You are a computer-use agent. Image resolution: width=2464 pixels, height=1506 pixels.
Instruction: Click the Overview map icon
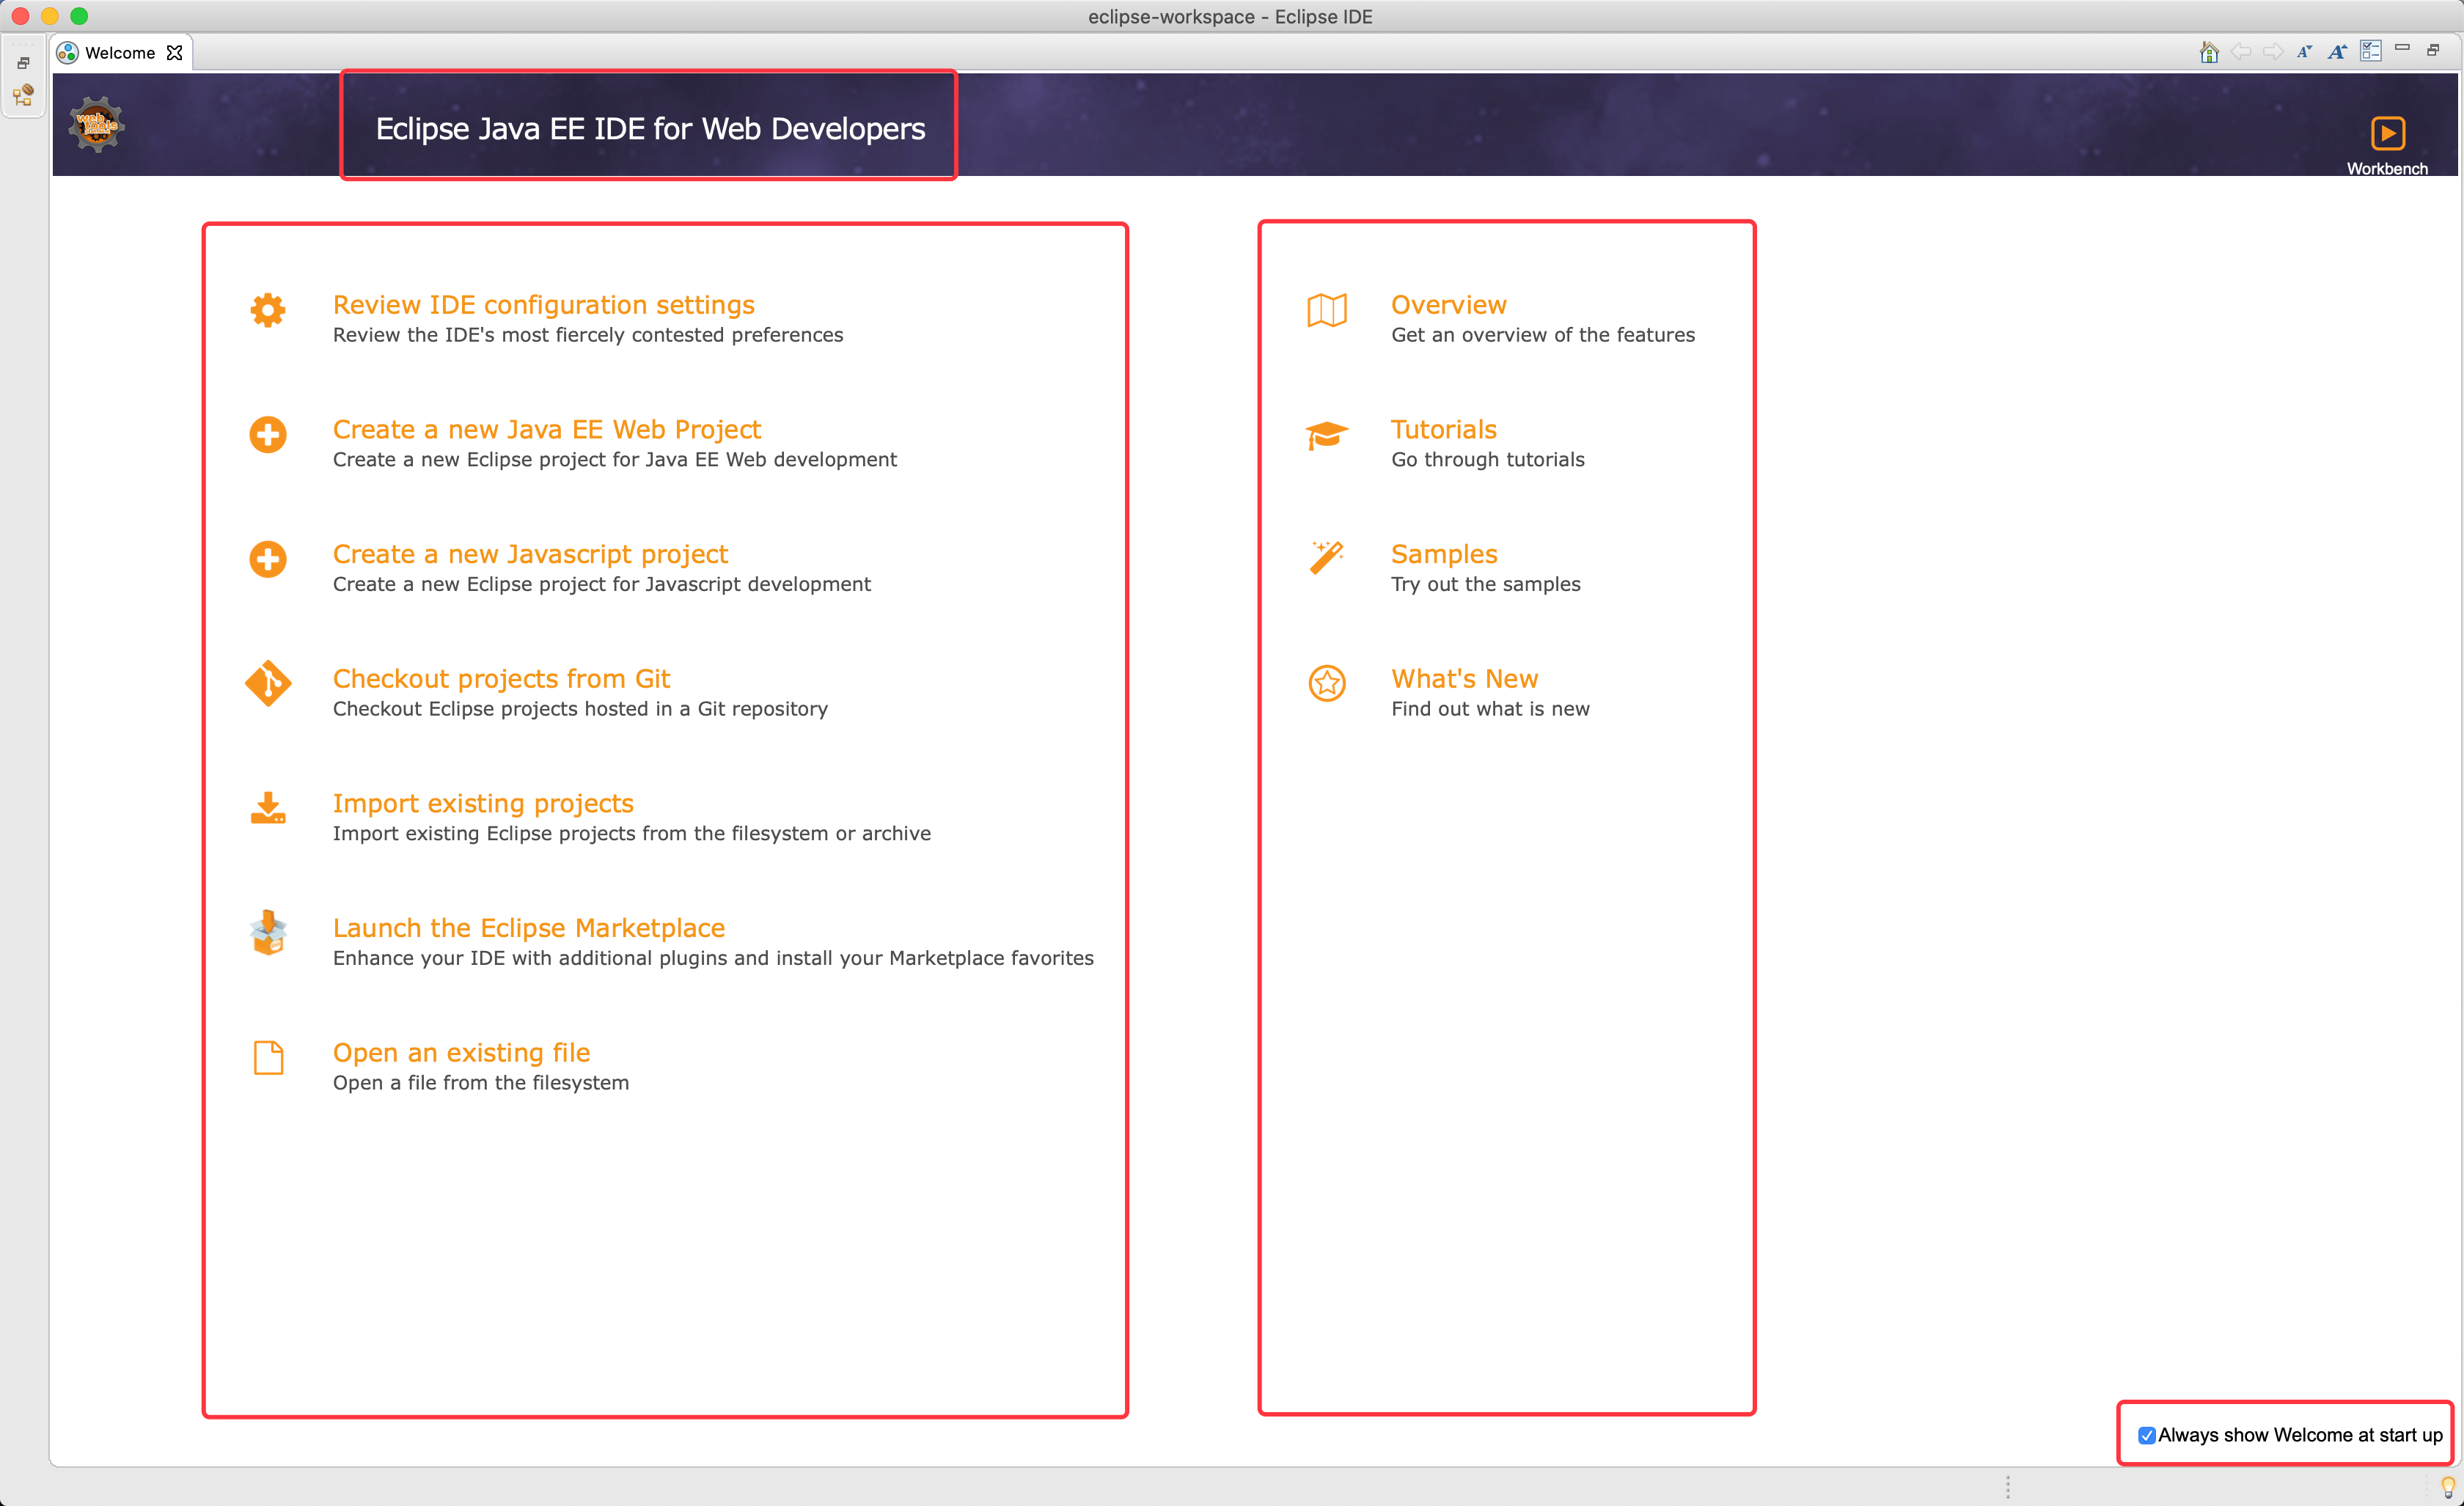pyautogui.click(x=1327, y=310)
